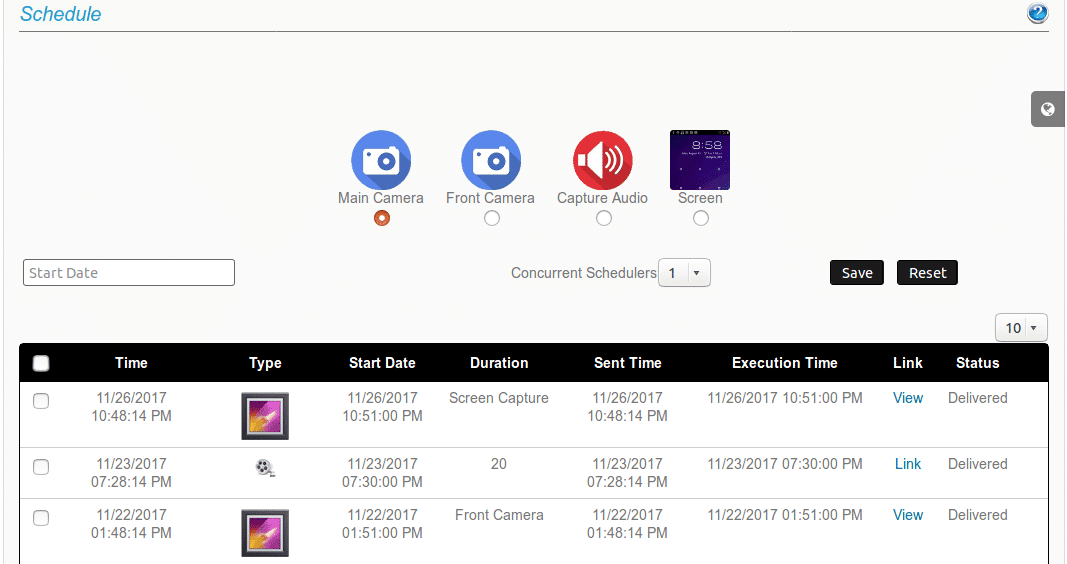Viewport: 1067px width, 564px height.
Task: Select the Screen radio button
Action: [701, 218]
